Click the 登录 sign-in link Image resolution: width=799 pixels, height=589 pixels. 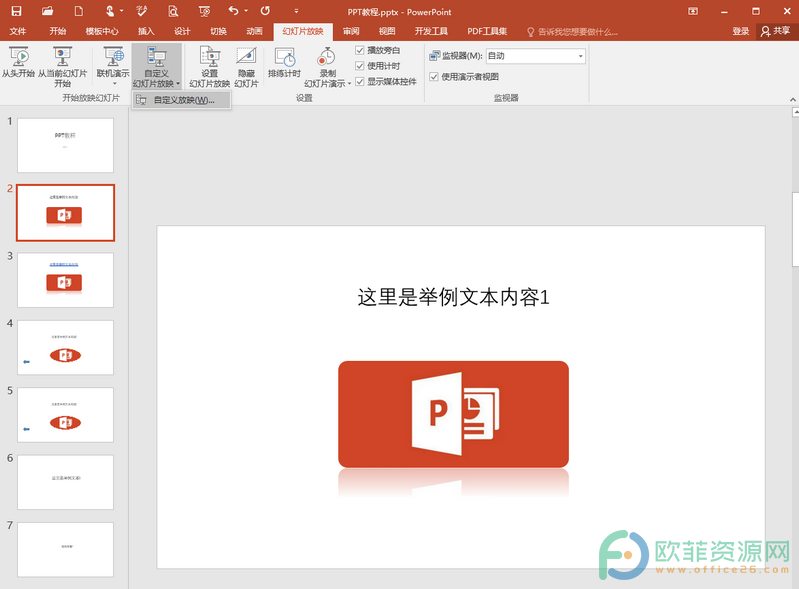point(740,32)
